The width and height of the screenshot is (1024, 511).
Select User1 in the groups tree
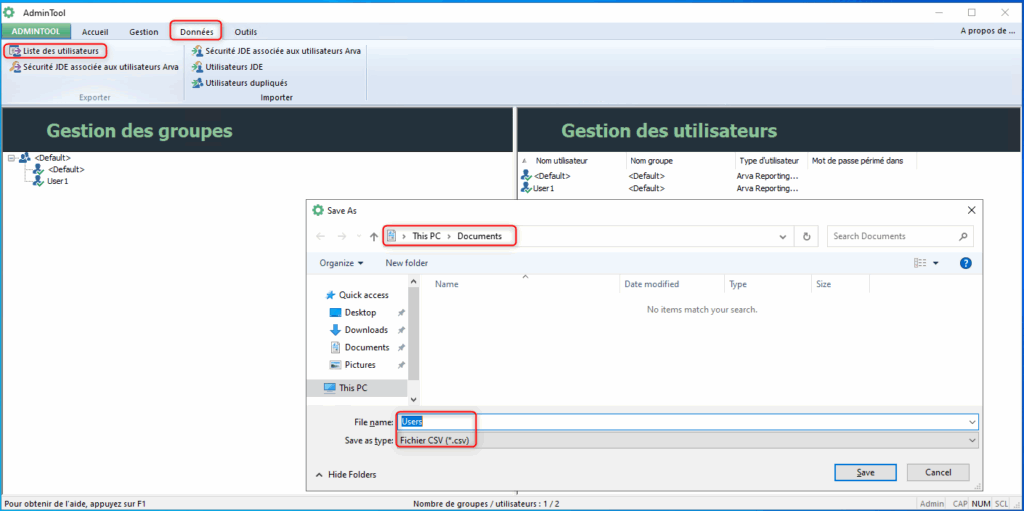pos(57,181)
